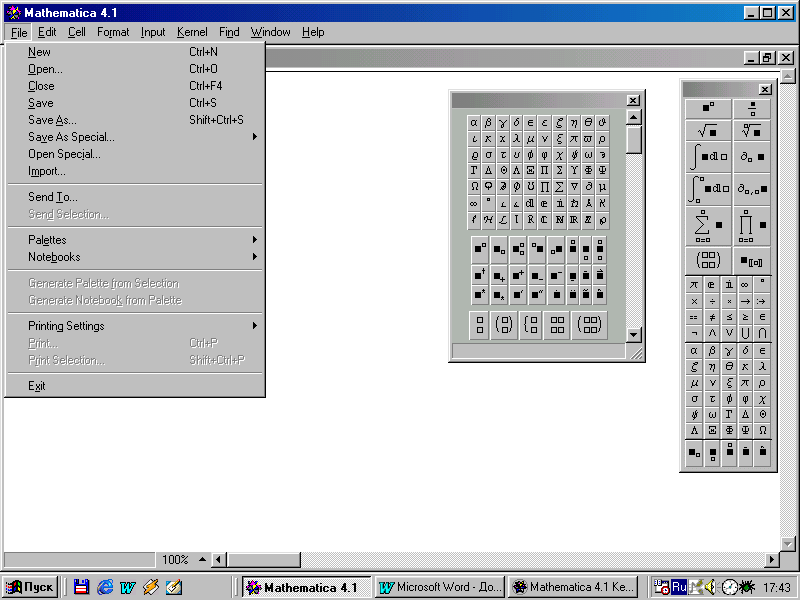Choose Save As... from the File menu
800x600 pixels.
[x=135, y=120]
